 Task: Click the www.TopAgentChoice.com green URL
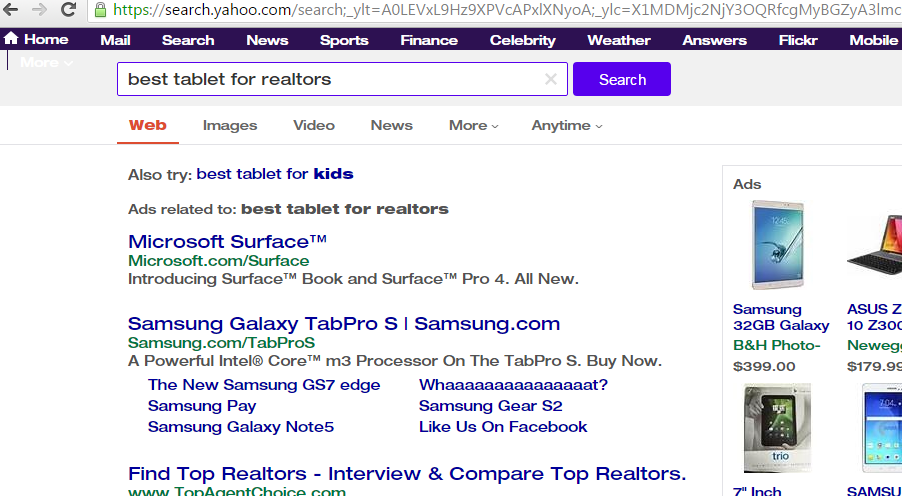(x=237, y=491)
